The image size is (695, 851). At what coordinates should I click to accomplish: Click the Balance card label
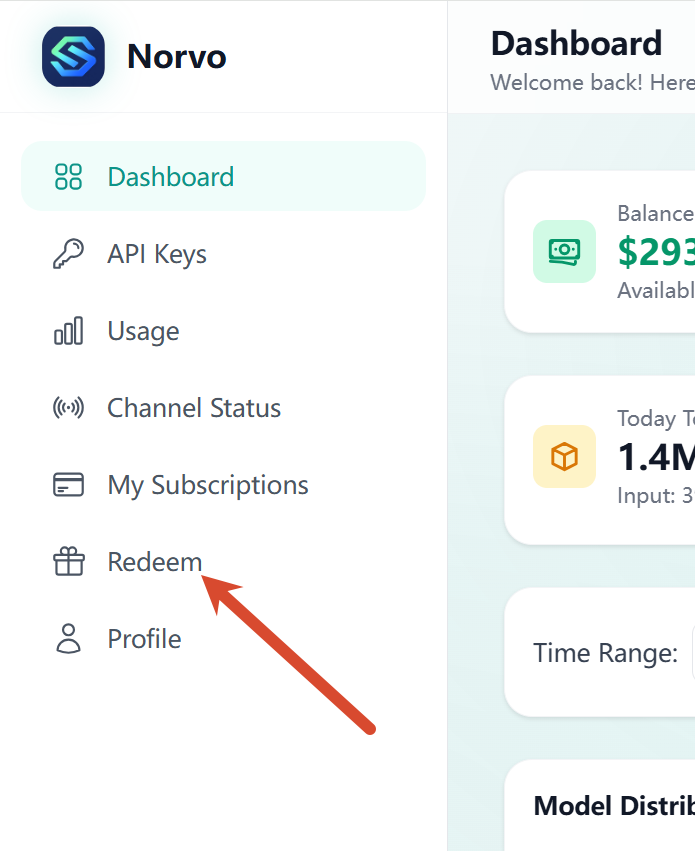pos(656,213)
